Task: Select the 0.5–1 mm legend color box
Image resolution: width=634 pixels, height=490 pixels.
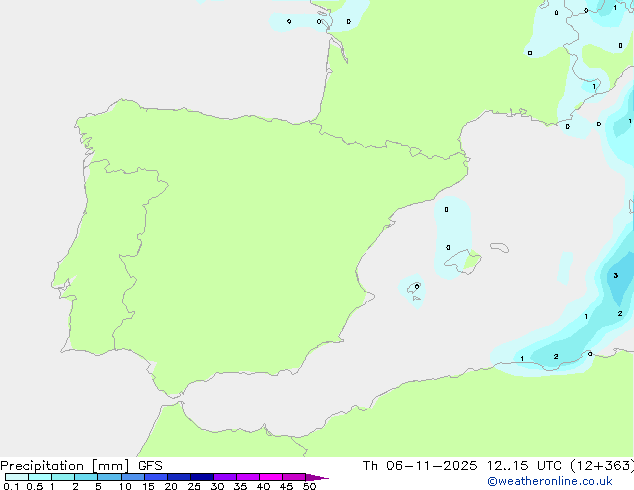Action: coord(40,477)
